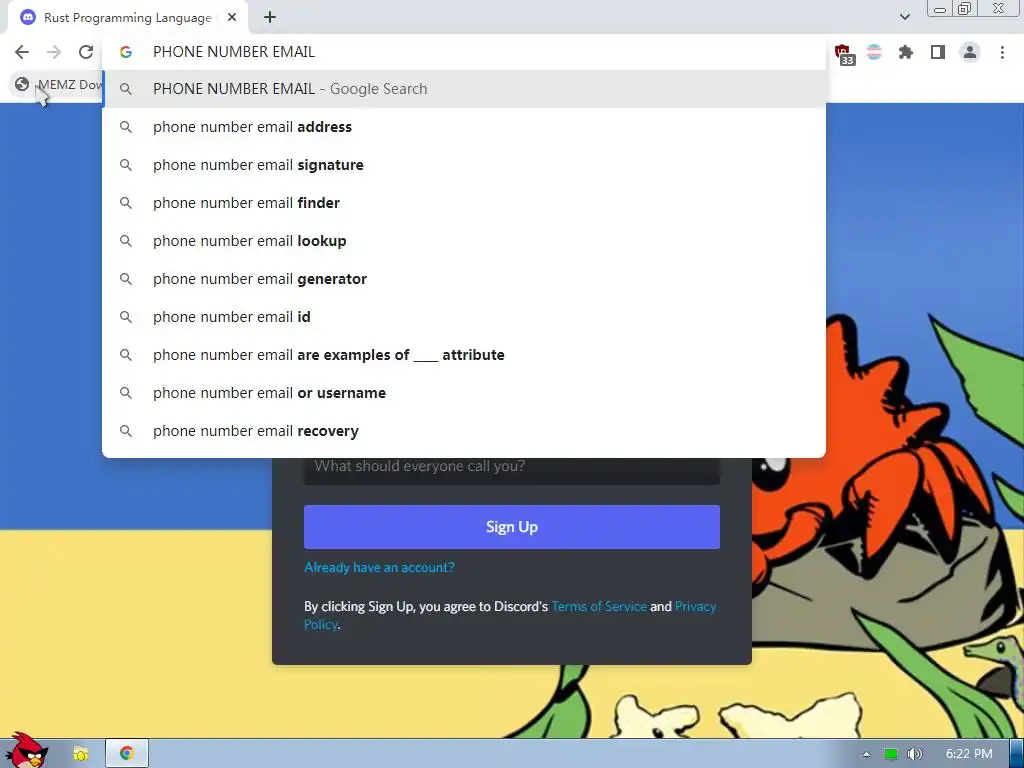Open the file explorer taskbar icon

tap(80, 754)
